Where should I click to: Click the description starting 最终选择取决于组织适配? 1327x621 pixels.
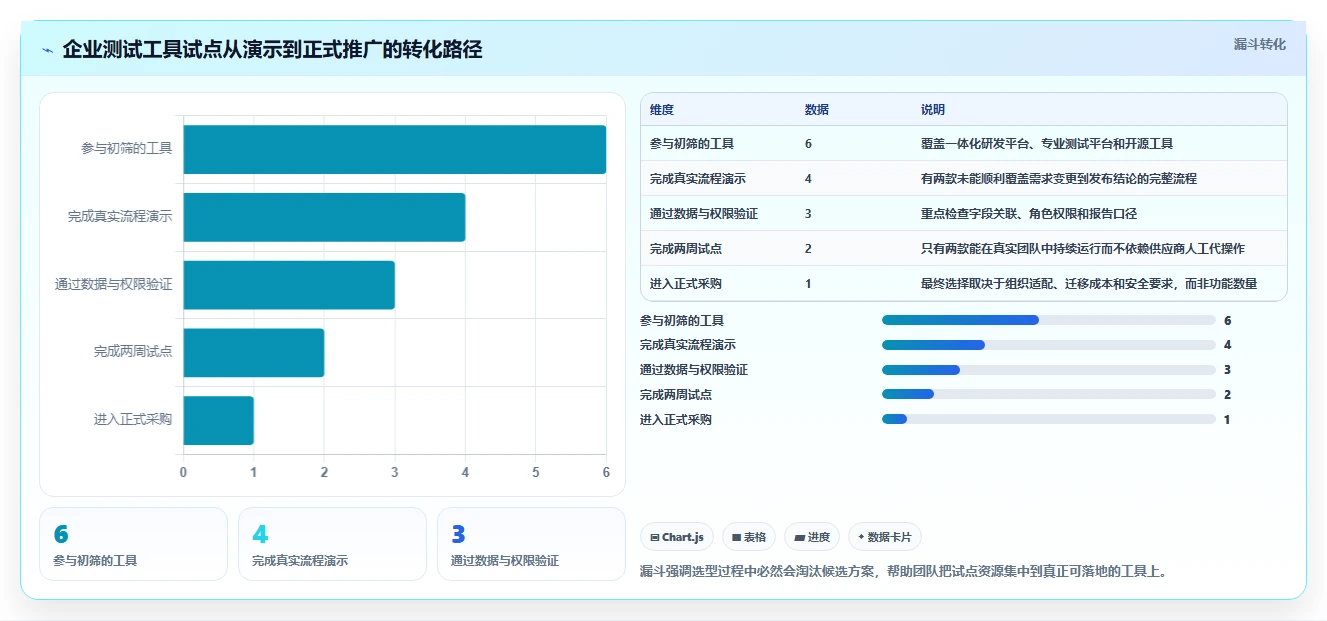[x=1089, y=284]
